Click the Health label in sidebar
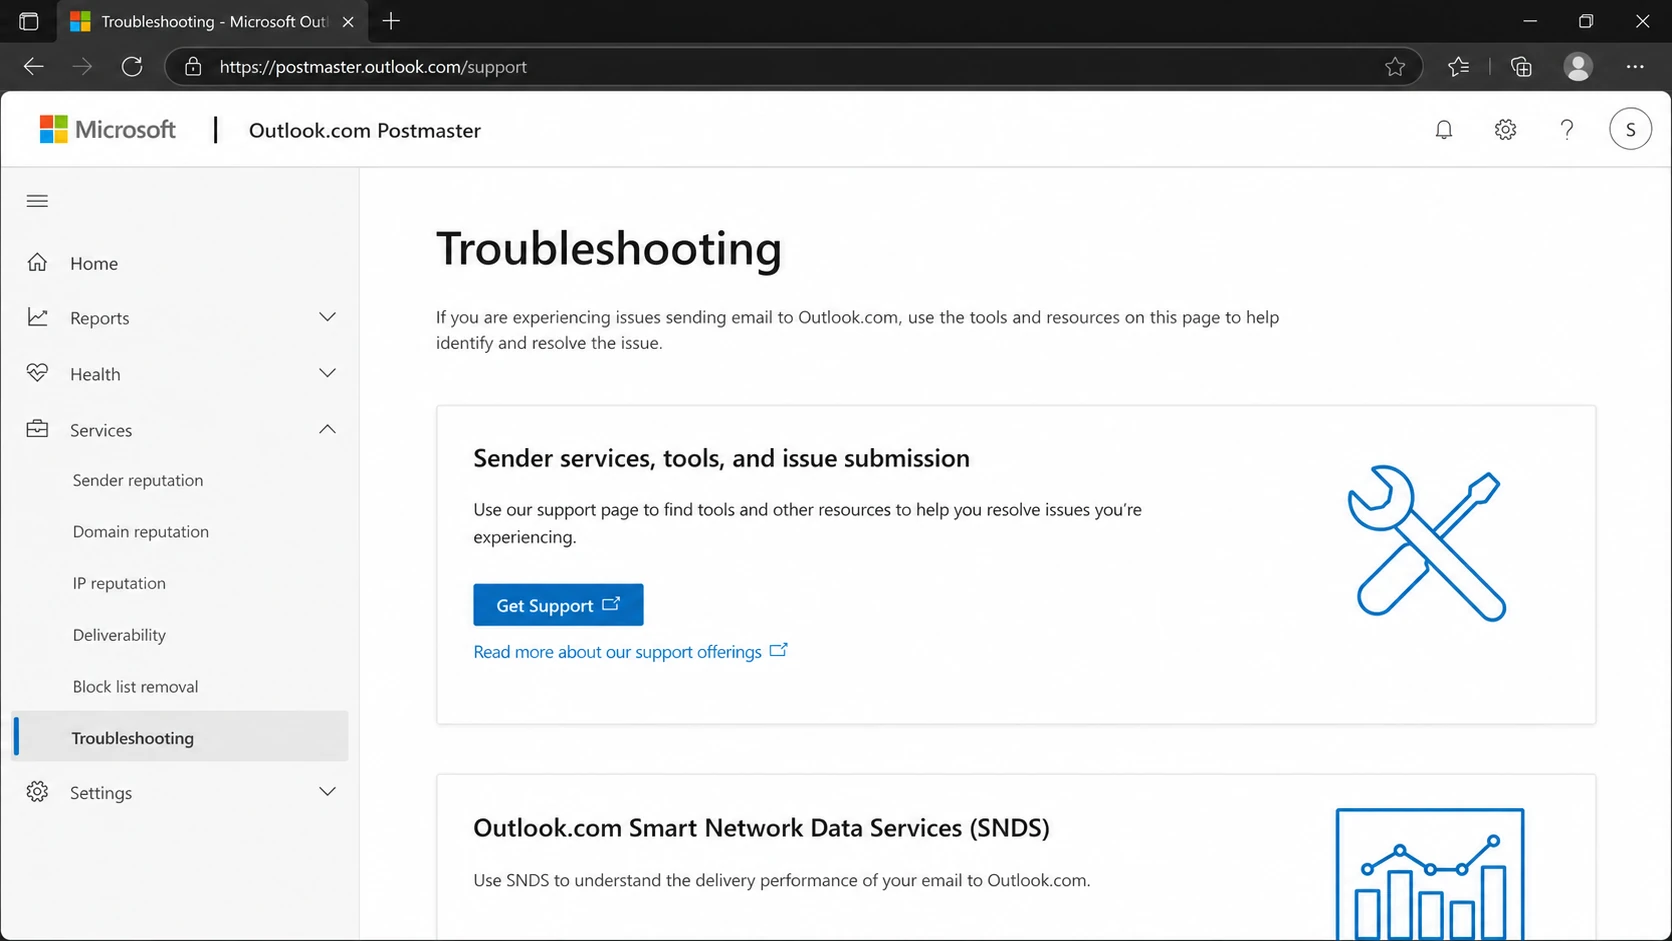 95,374
